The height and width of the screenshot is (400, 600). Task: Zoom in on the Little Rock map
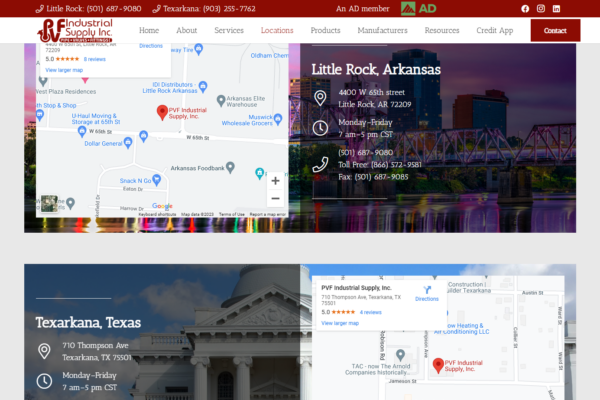[x=275, y=181]
